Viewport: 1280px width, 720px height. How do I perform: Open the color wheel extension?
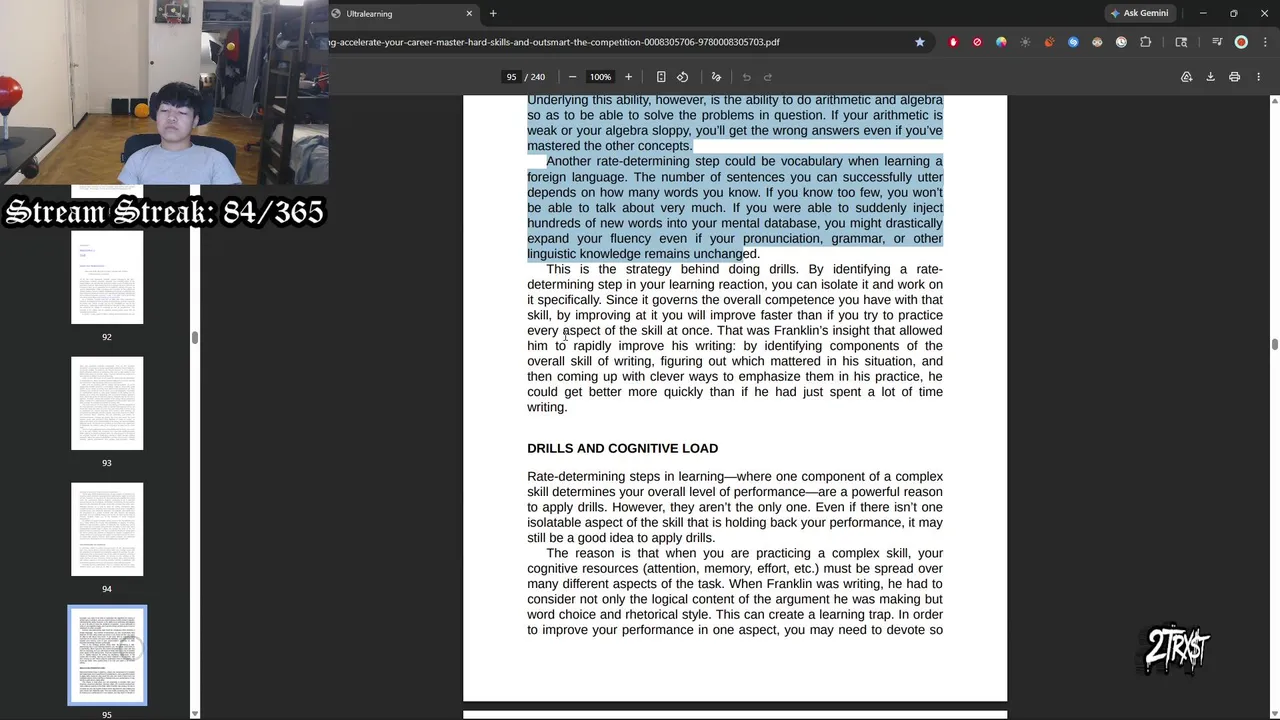tap(1001, 42)
